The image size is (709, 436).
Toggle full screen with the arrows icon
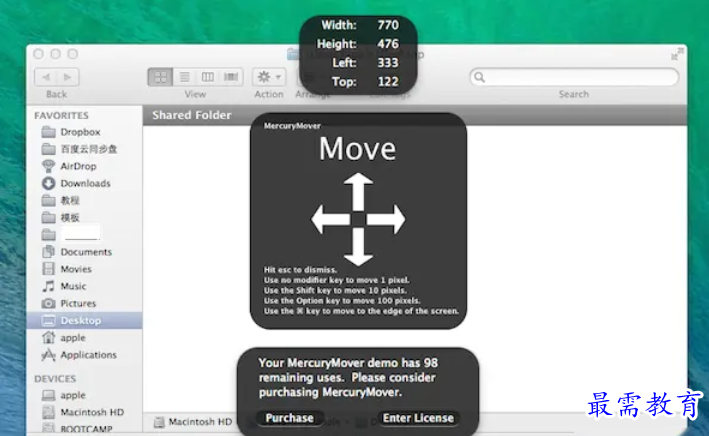677,54
